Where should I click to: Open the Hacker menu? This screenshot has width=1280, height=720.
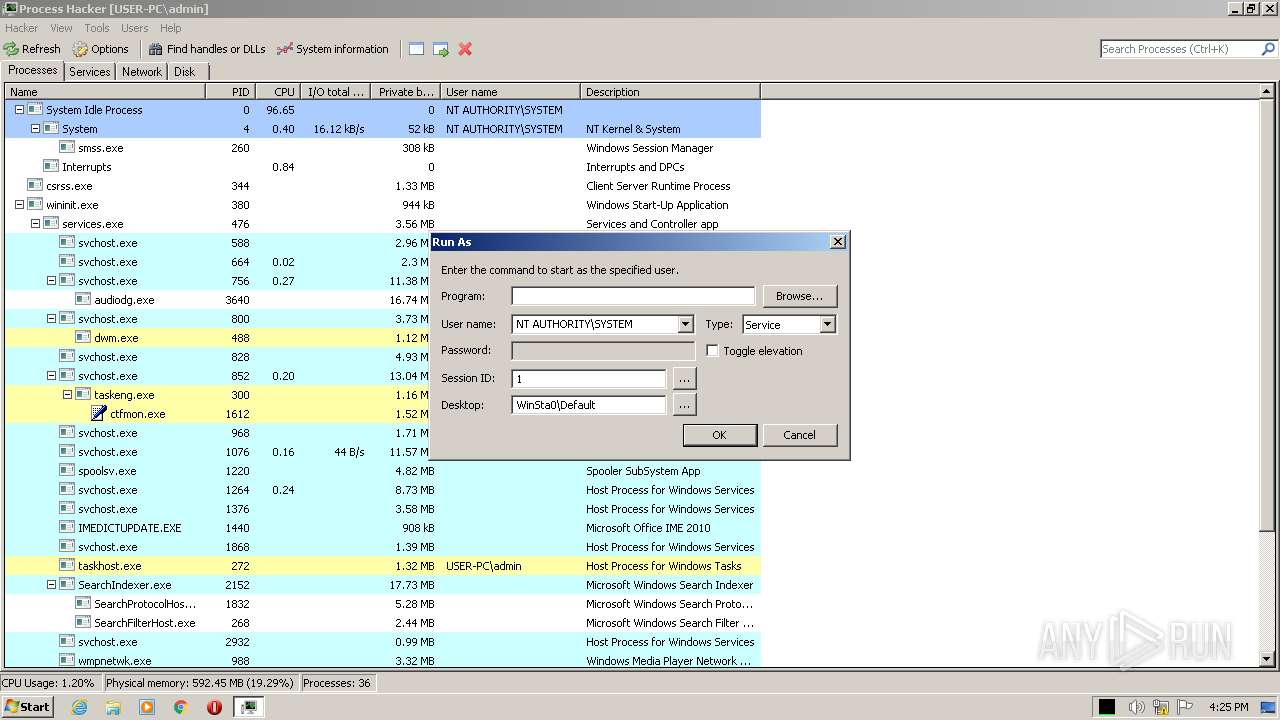22,28
